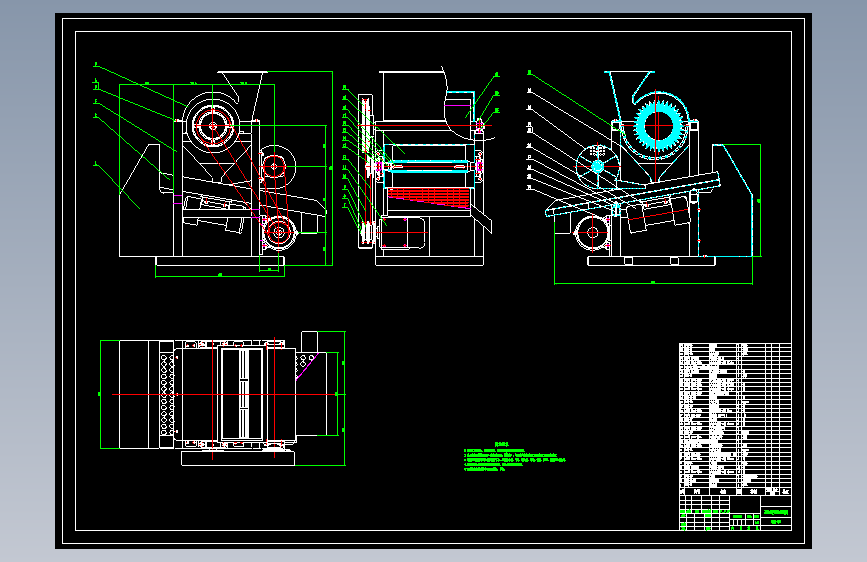Click the parts list table
The height and width of the screenshot is (562, 867).
pyautogui.click(x=735, y=419)
